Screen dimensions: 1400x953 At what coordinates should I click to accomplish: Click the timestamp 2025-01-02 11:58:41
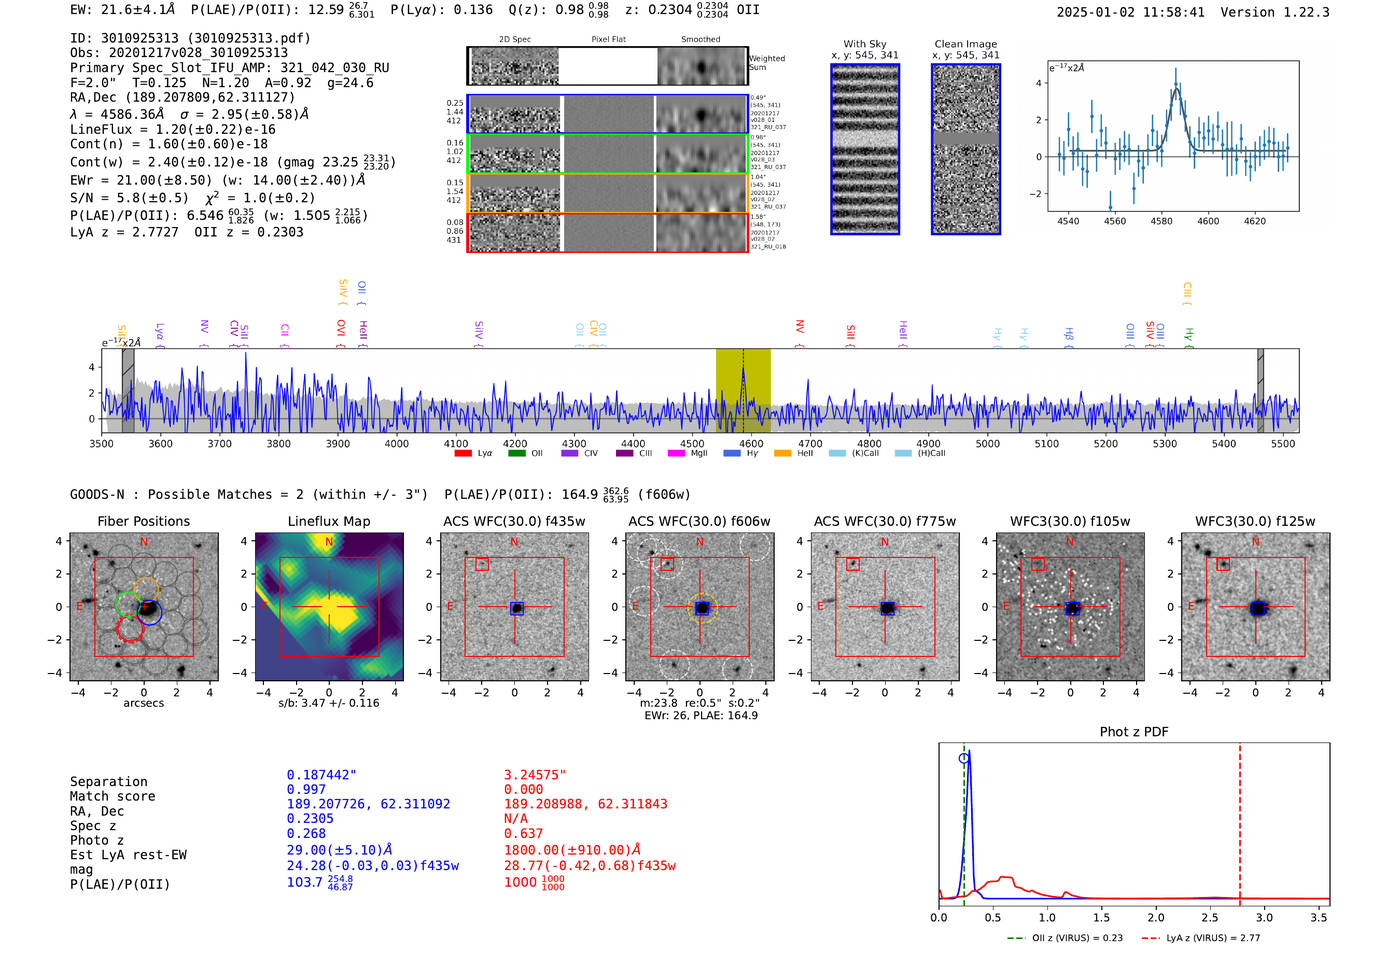click(1131, 12)
